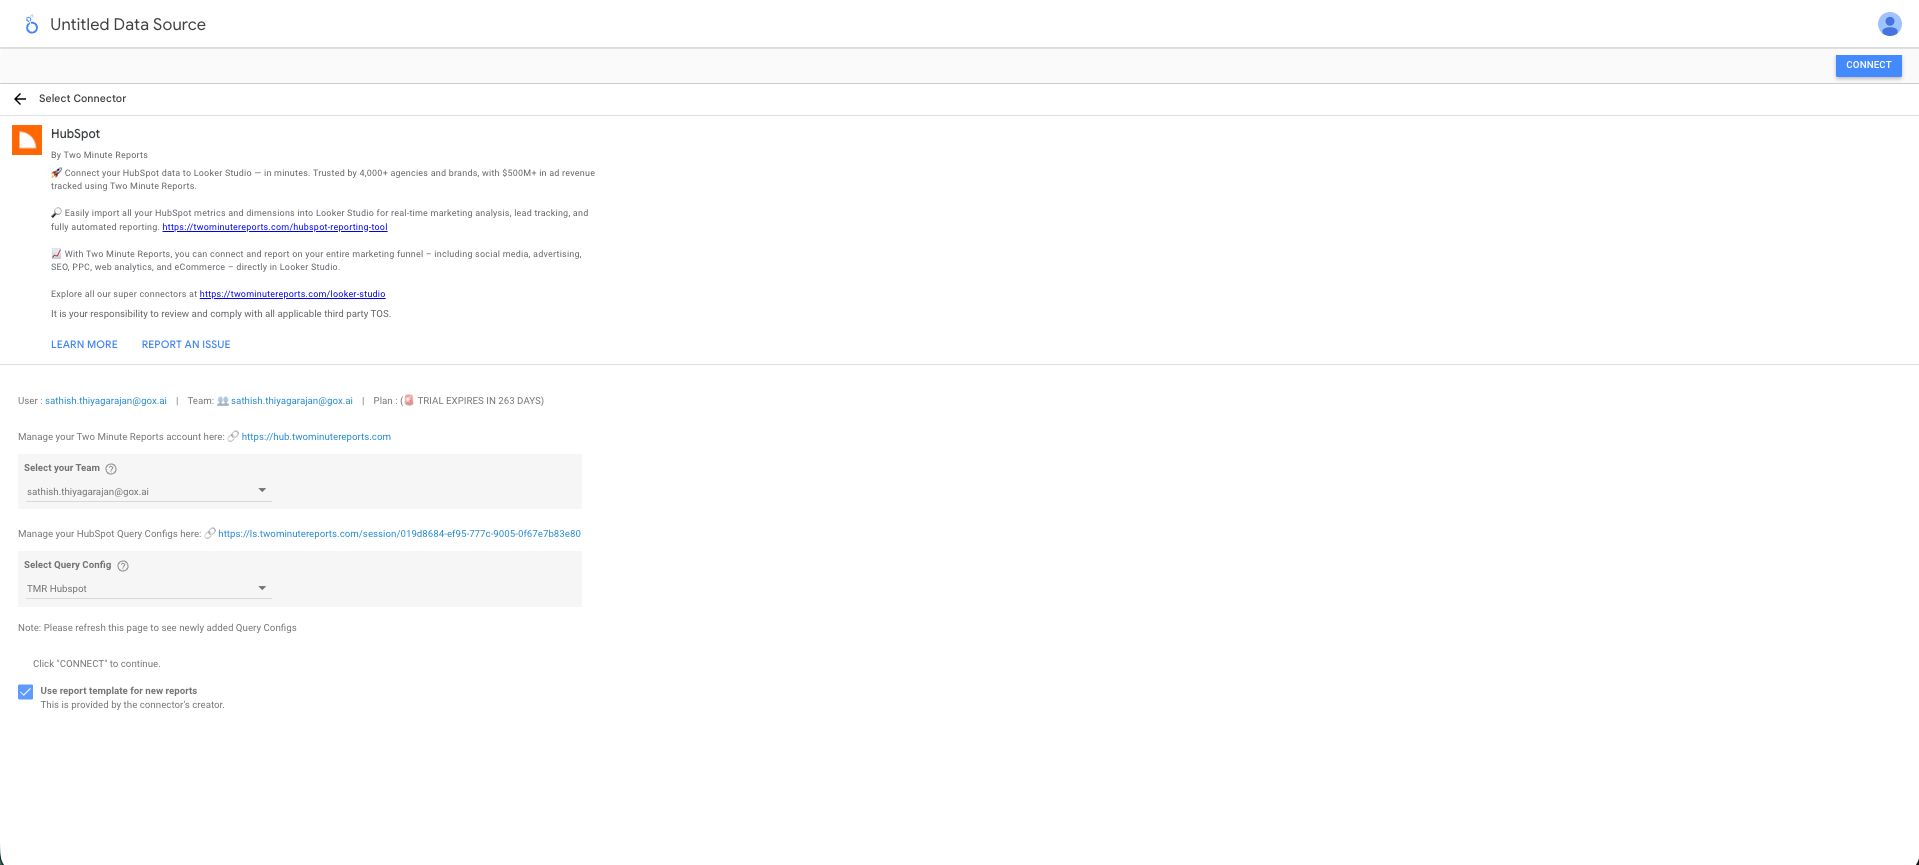Open the Select your Team dropdown
The image size is (1919, 865).
(148, 491)
